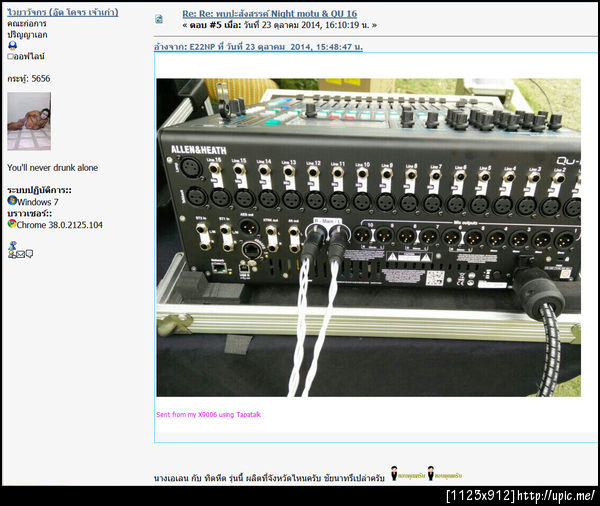The height and width of the screenshot is (506, 600).
Task: Click the offline status indicator icon
Action: click(x=10, y=56)
